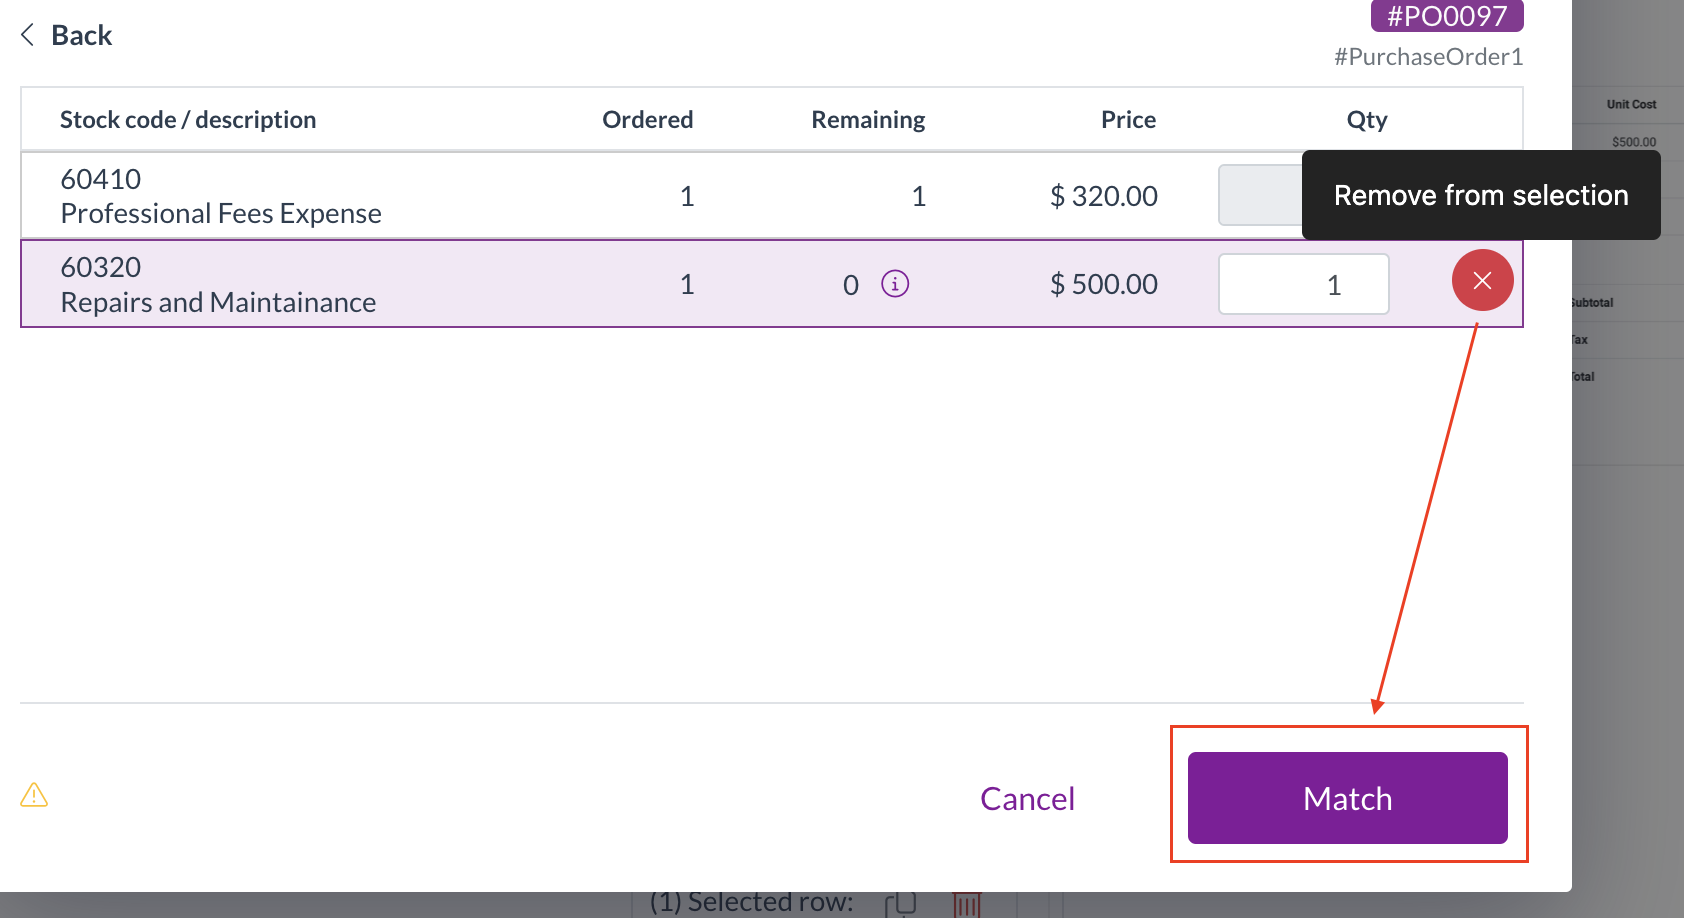Screen dimensions: 1684x918
Task: Click the Ordered column header
Action: click(x=647, y=120)
